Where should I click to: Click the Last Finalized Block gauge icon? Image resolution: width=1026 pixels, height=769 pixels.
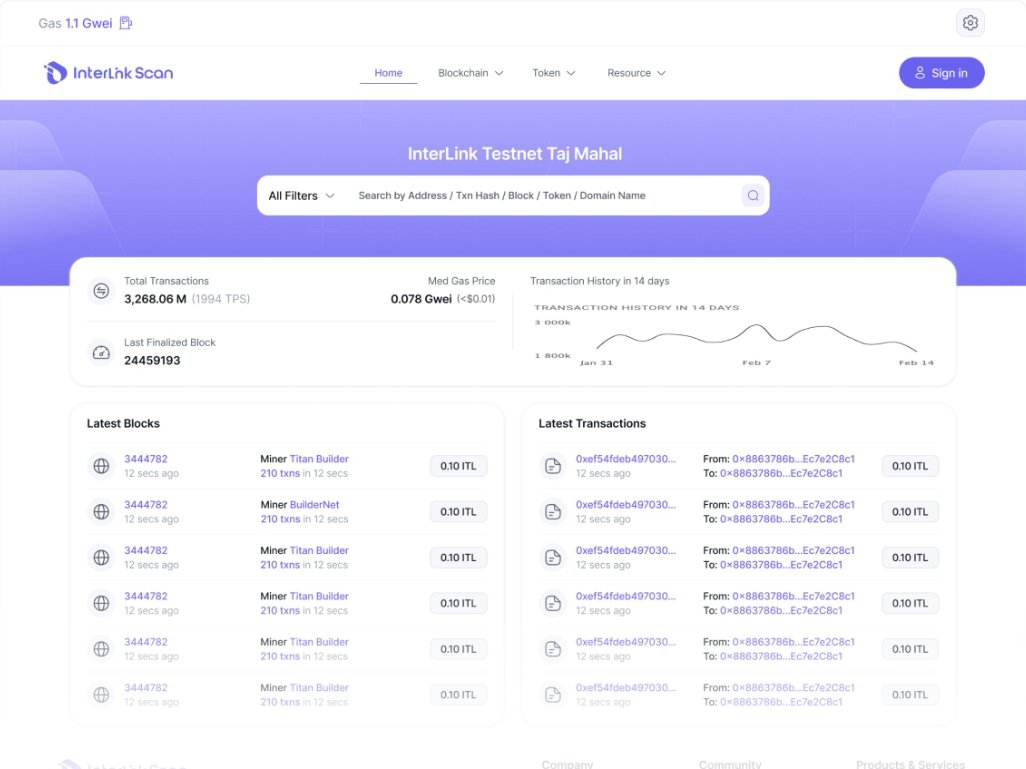[101, 352]
